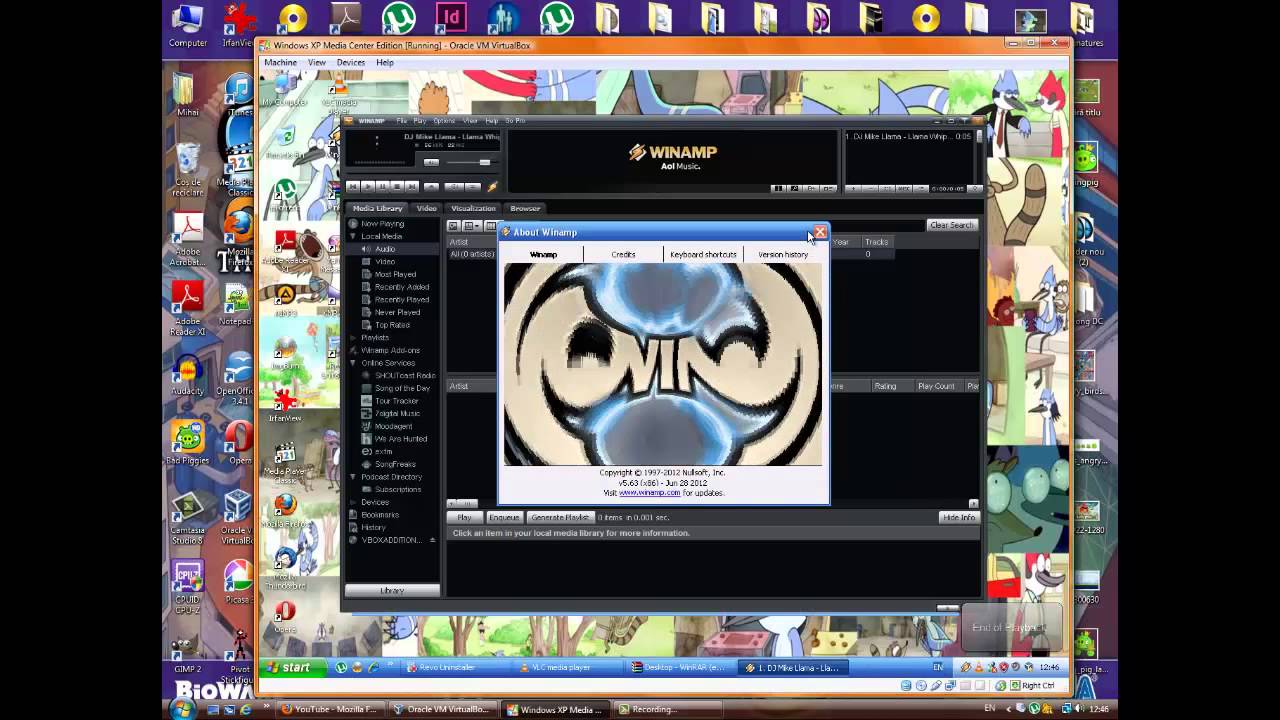Select Now Playing in the library tree
The height and width of the screenshot is (720, 1280).
click(x=382, y=224)
